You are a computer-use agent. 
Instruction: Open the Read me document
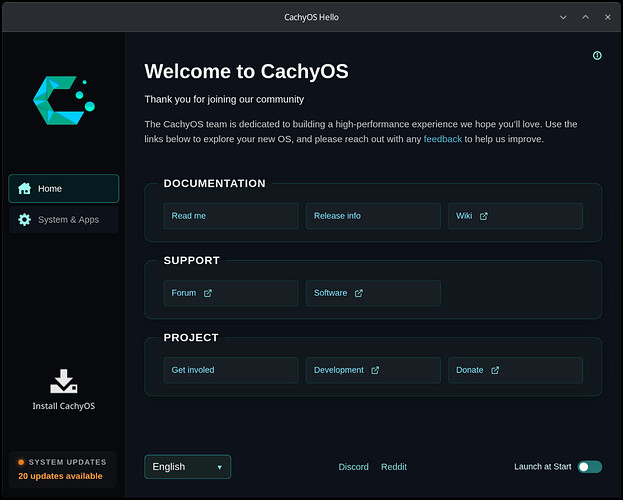(x=231, y=216)
